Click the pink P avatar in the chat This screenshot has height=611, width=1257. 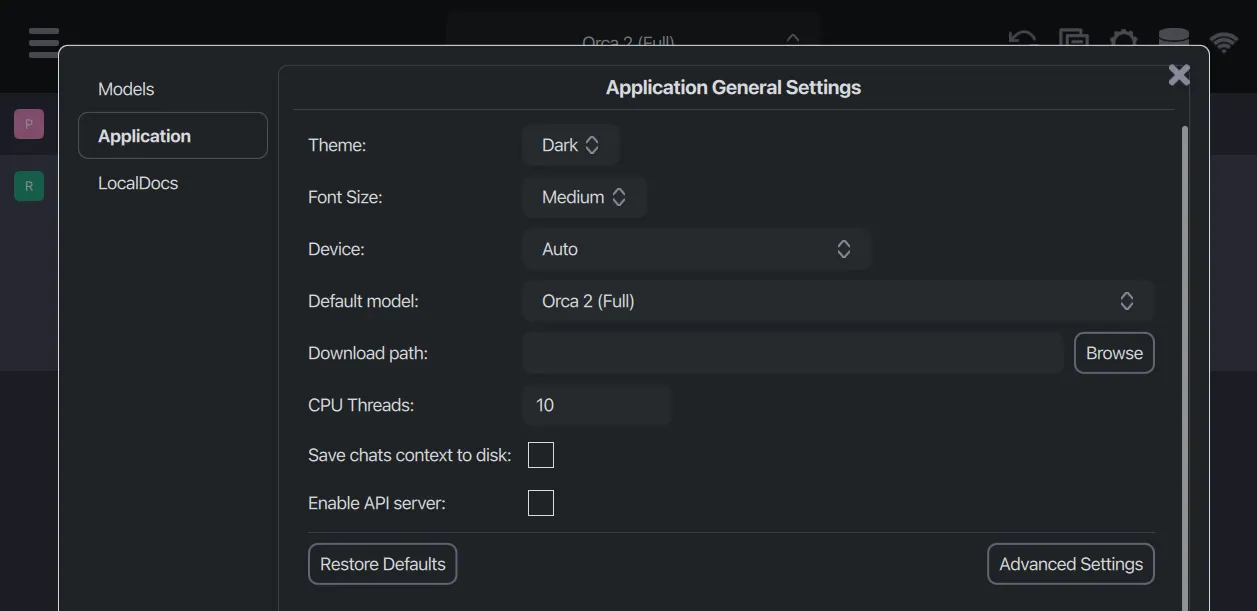(29, 124)
